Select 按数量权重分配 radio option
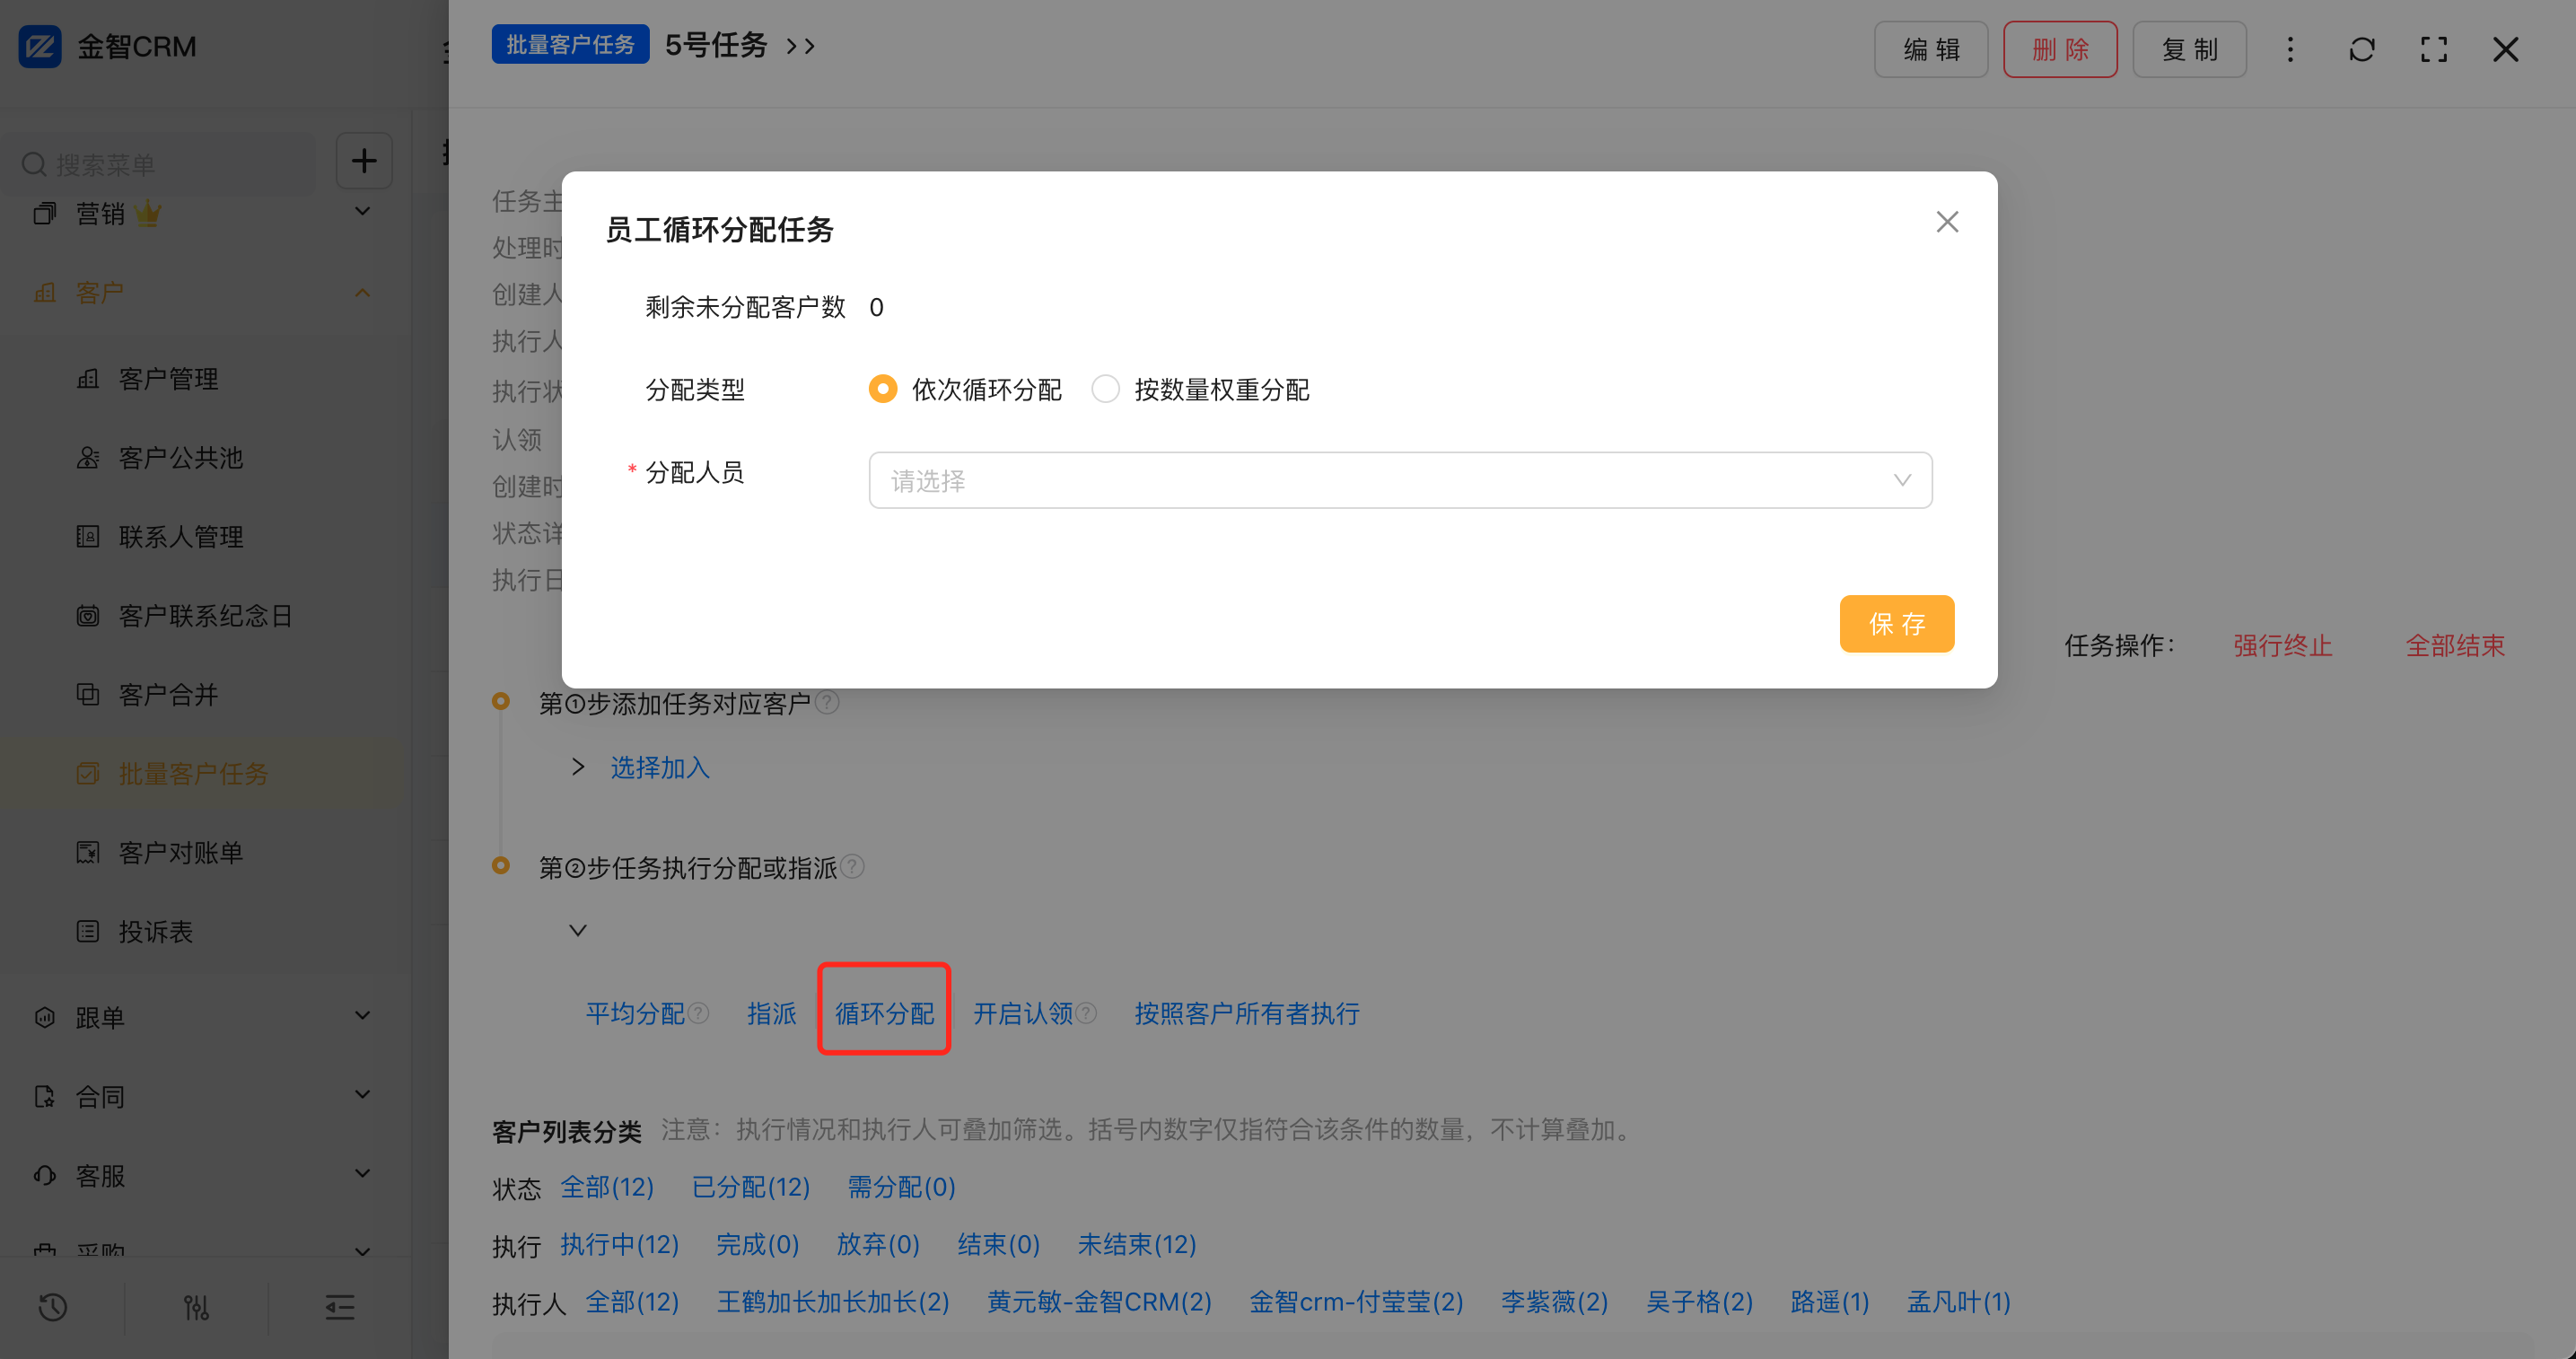 (1105, 389)
